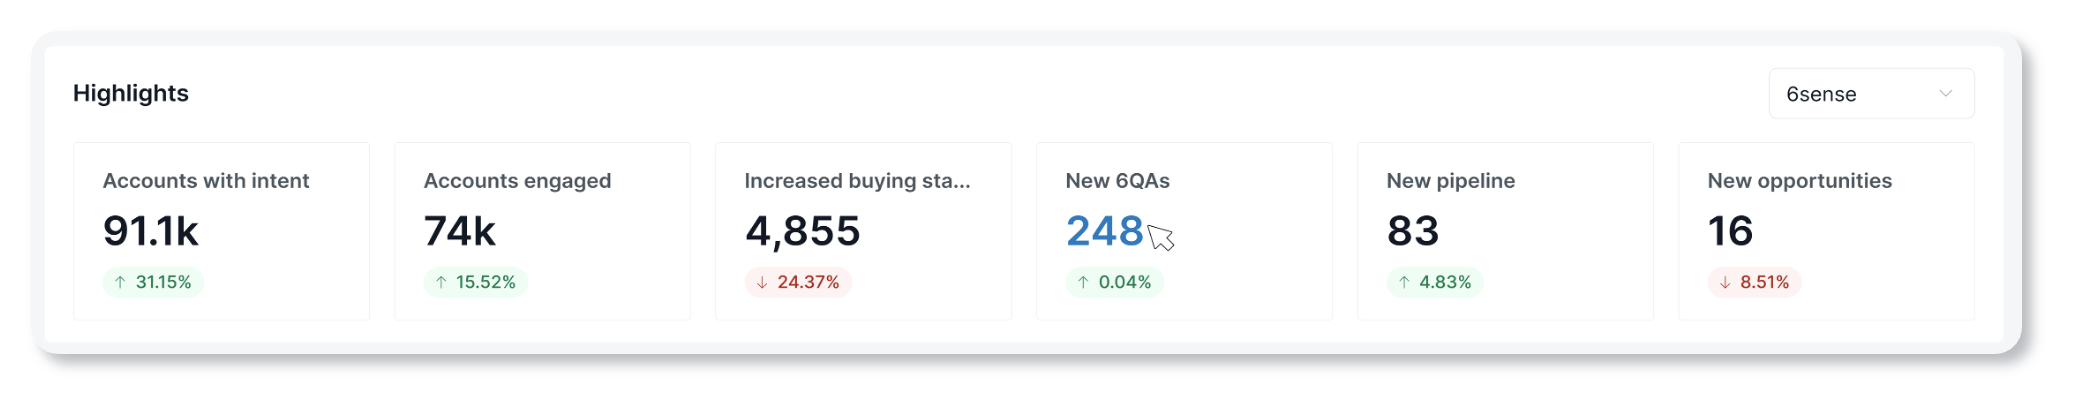The height and width of the screenshot is (408, 2074).
Task: Click the New pipeline card label
Action: pos(1450,181)
